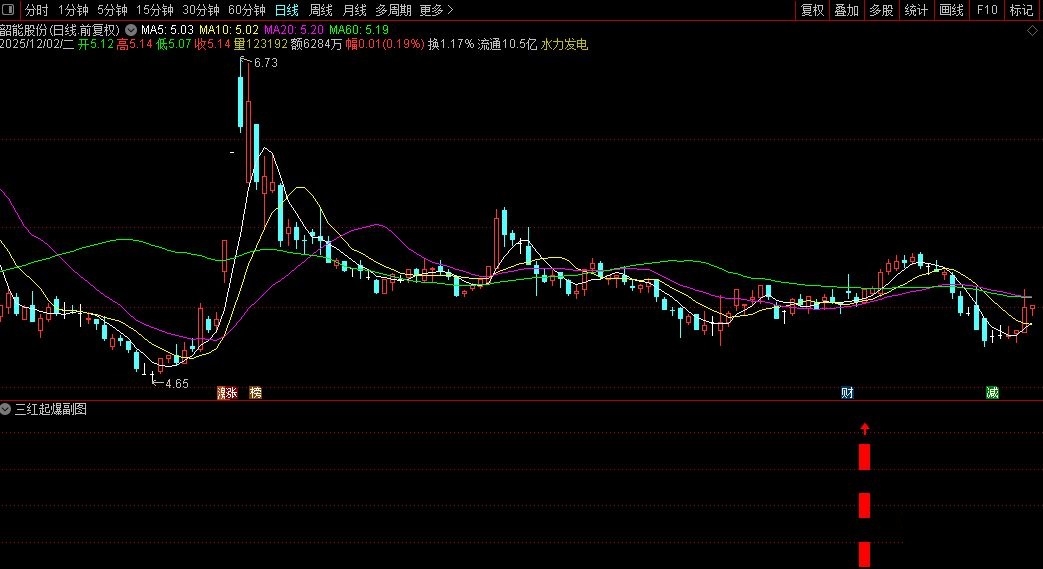Activate the 画线 drawing tools
The width and height of the screenshot is (1043, 569).
[951, 10]
